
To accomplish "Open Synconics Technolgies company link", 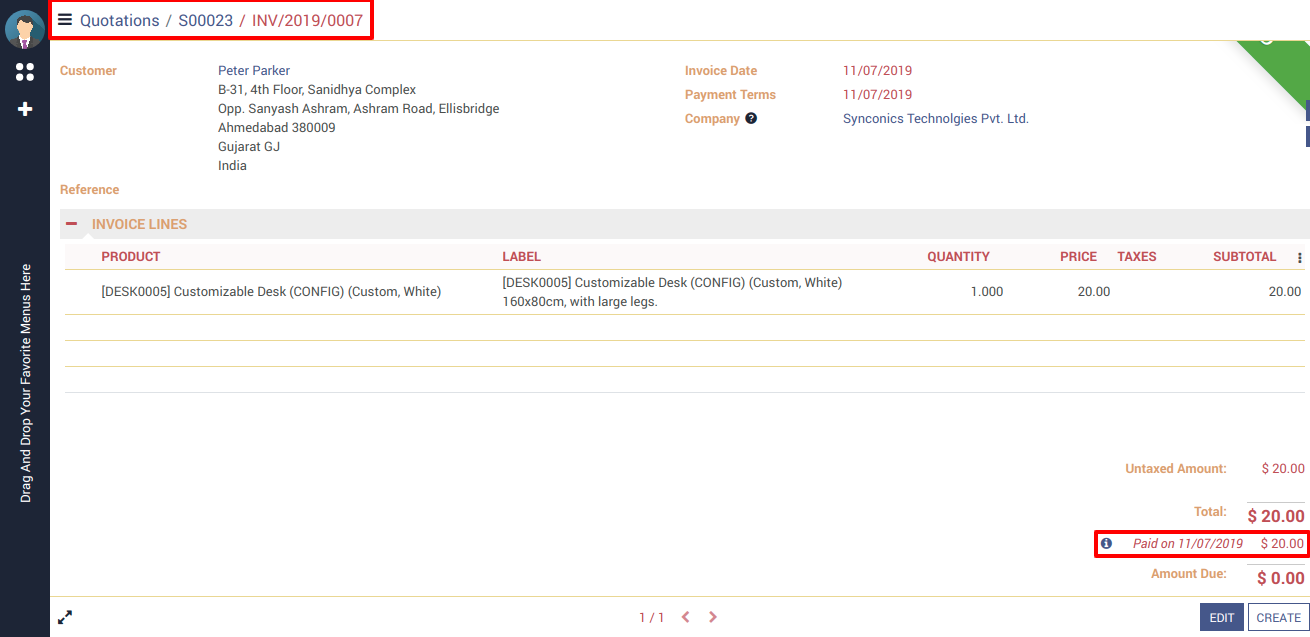I will 935,118.
